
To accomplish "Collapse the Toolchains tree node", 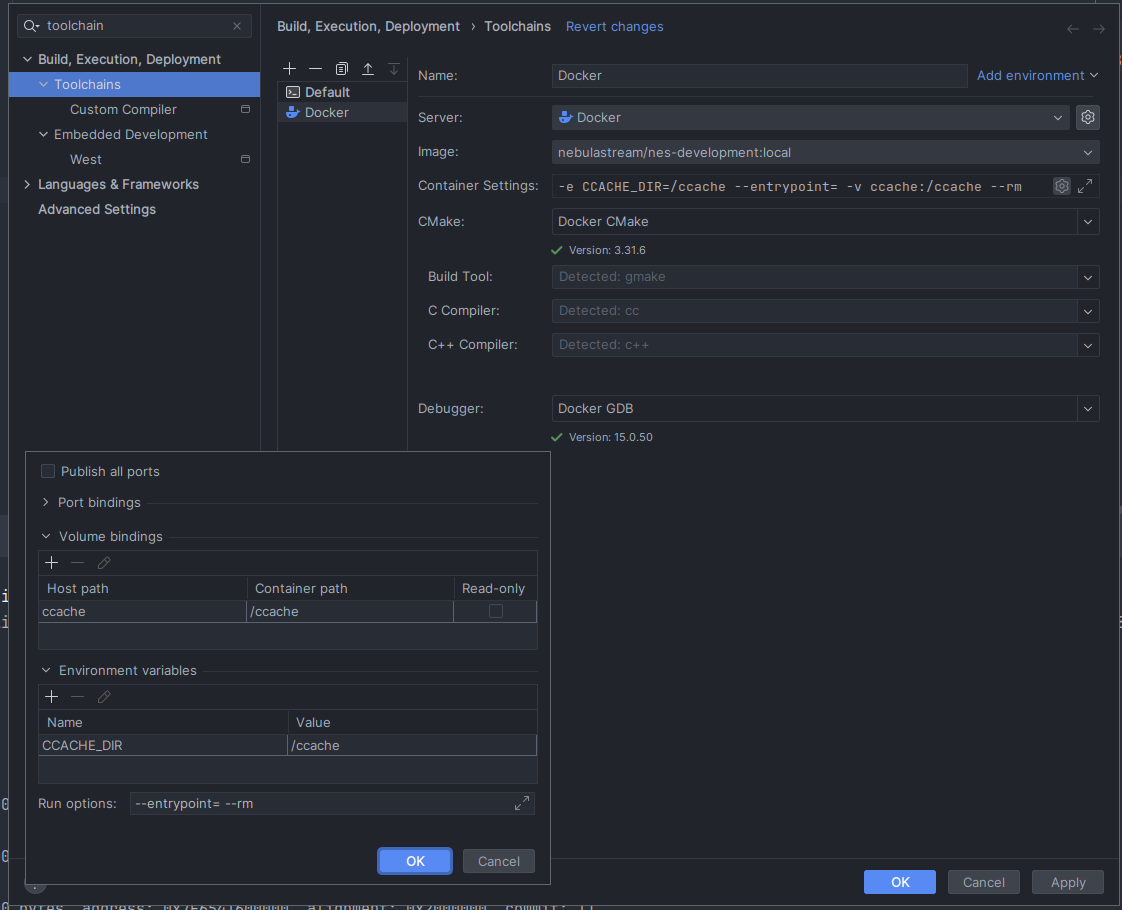I will (x=44, y=84).
